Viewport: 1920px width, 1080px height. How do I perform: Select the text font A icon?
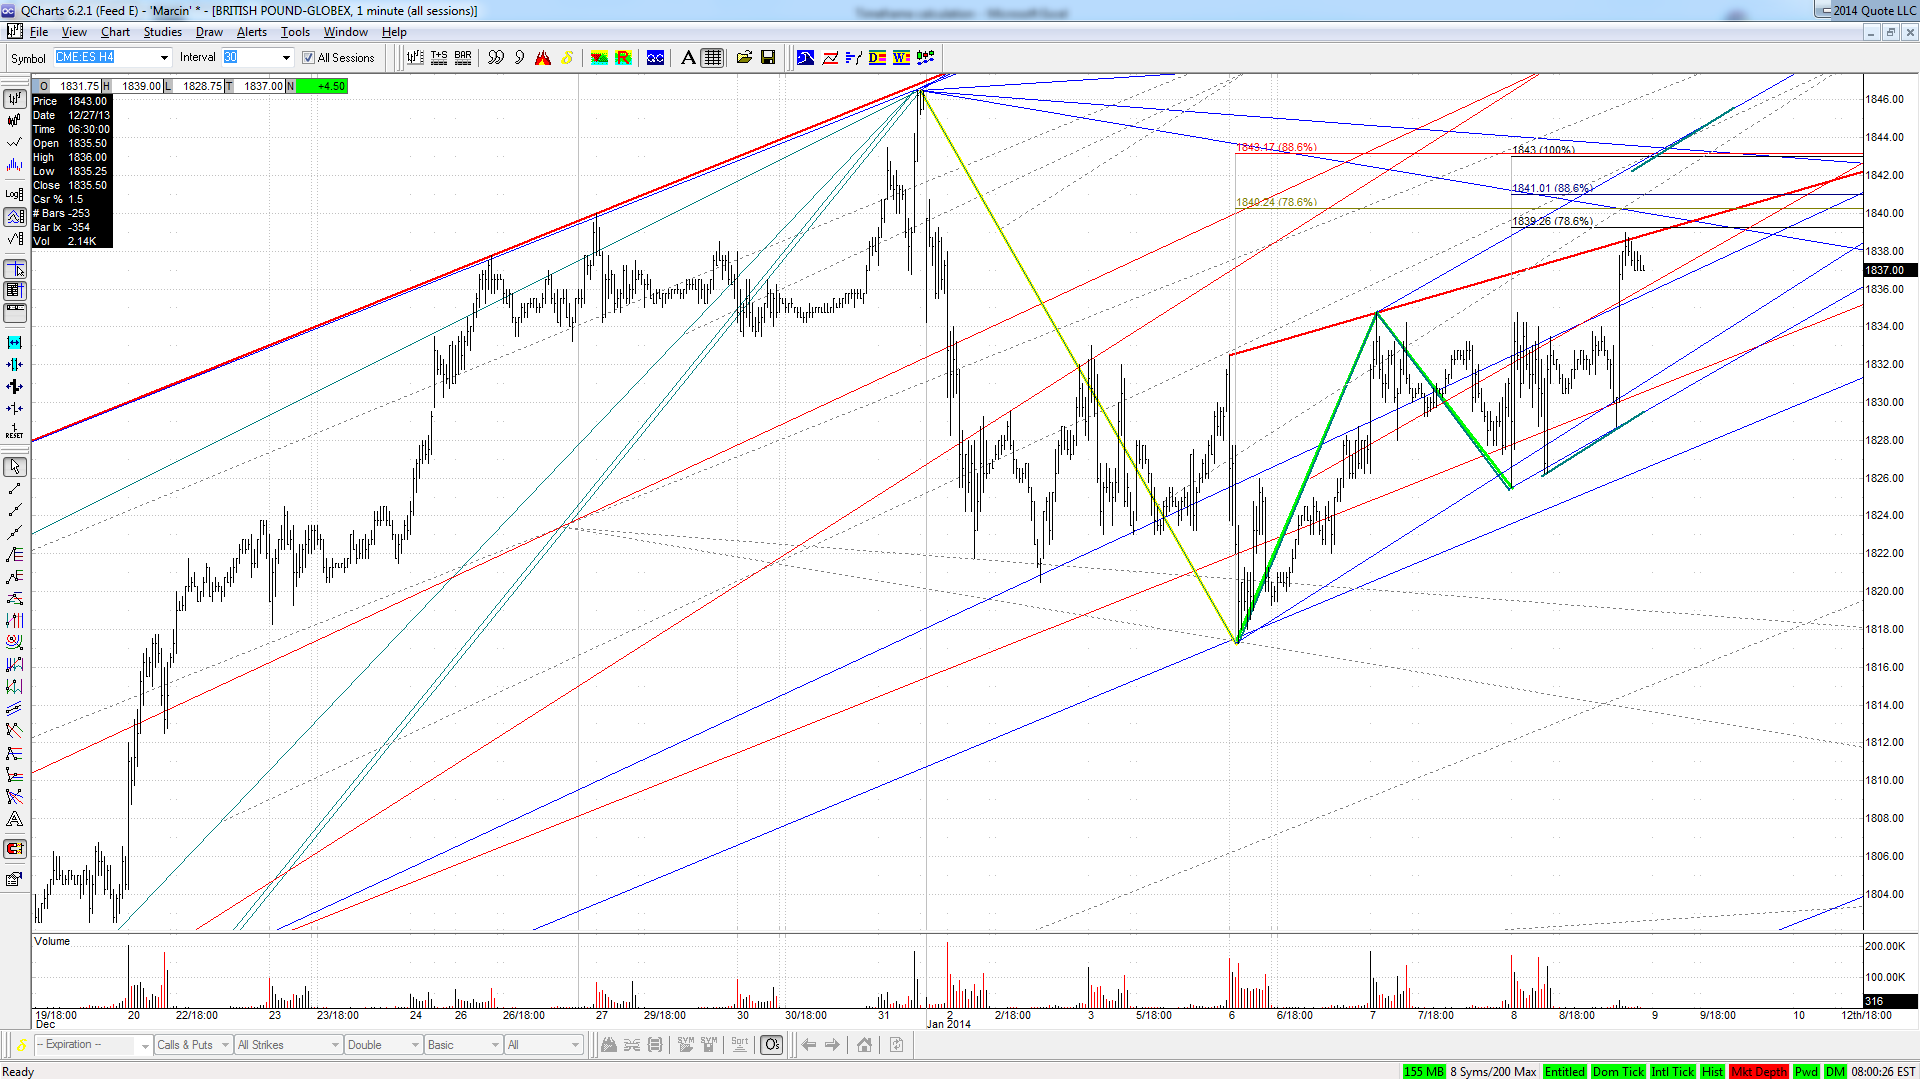point(688,58)
